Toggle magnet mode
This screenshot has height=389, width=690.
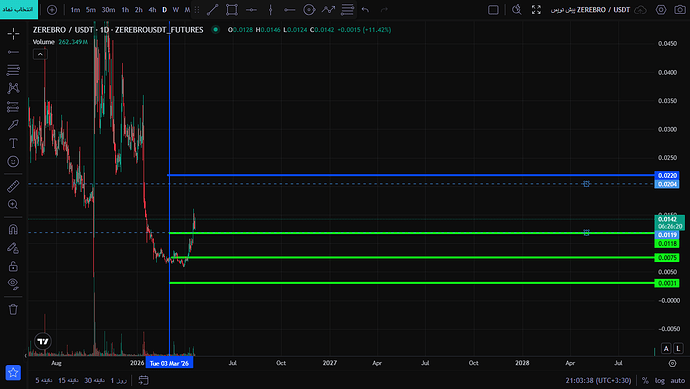pos(13,229)
